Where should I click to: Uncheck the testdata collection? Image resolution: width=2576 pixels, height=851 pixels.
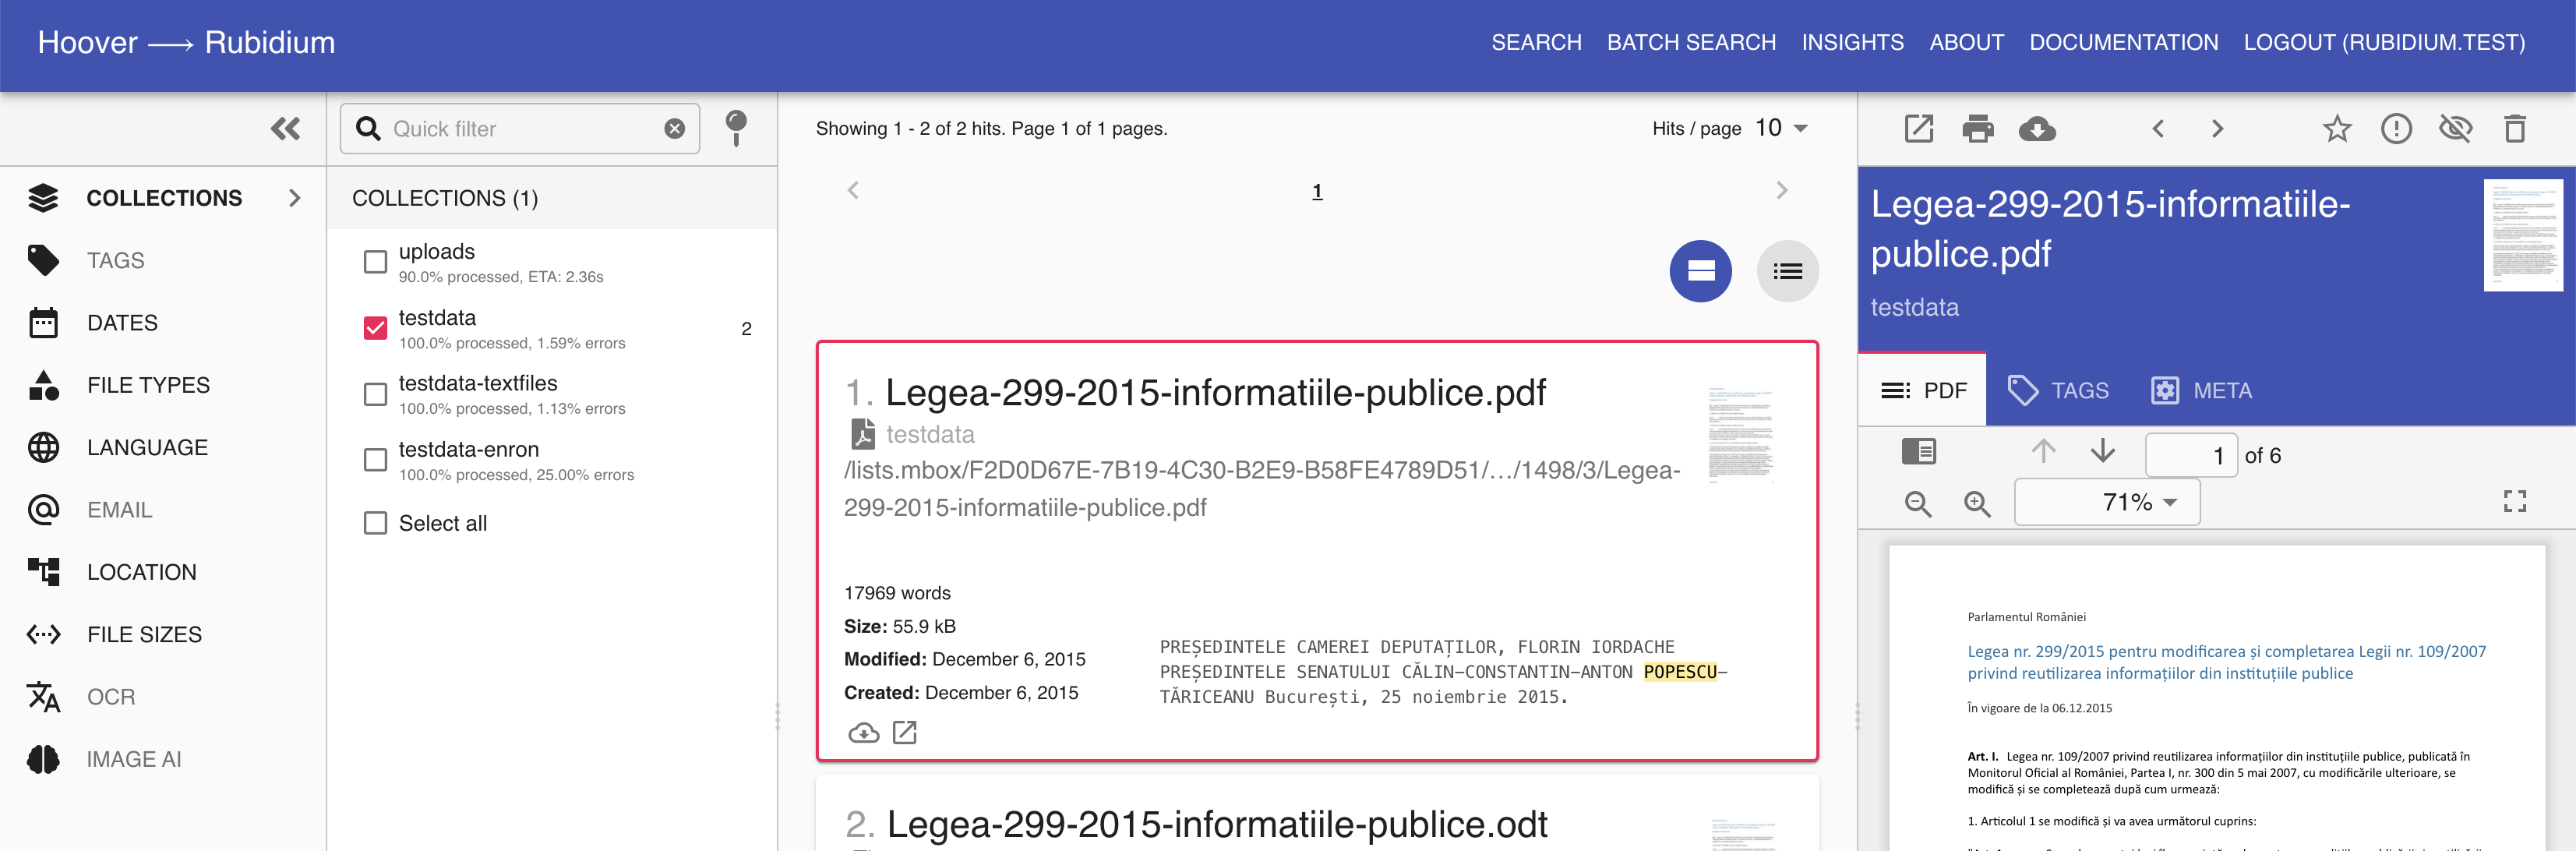375,328
